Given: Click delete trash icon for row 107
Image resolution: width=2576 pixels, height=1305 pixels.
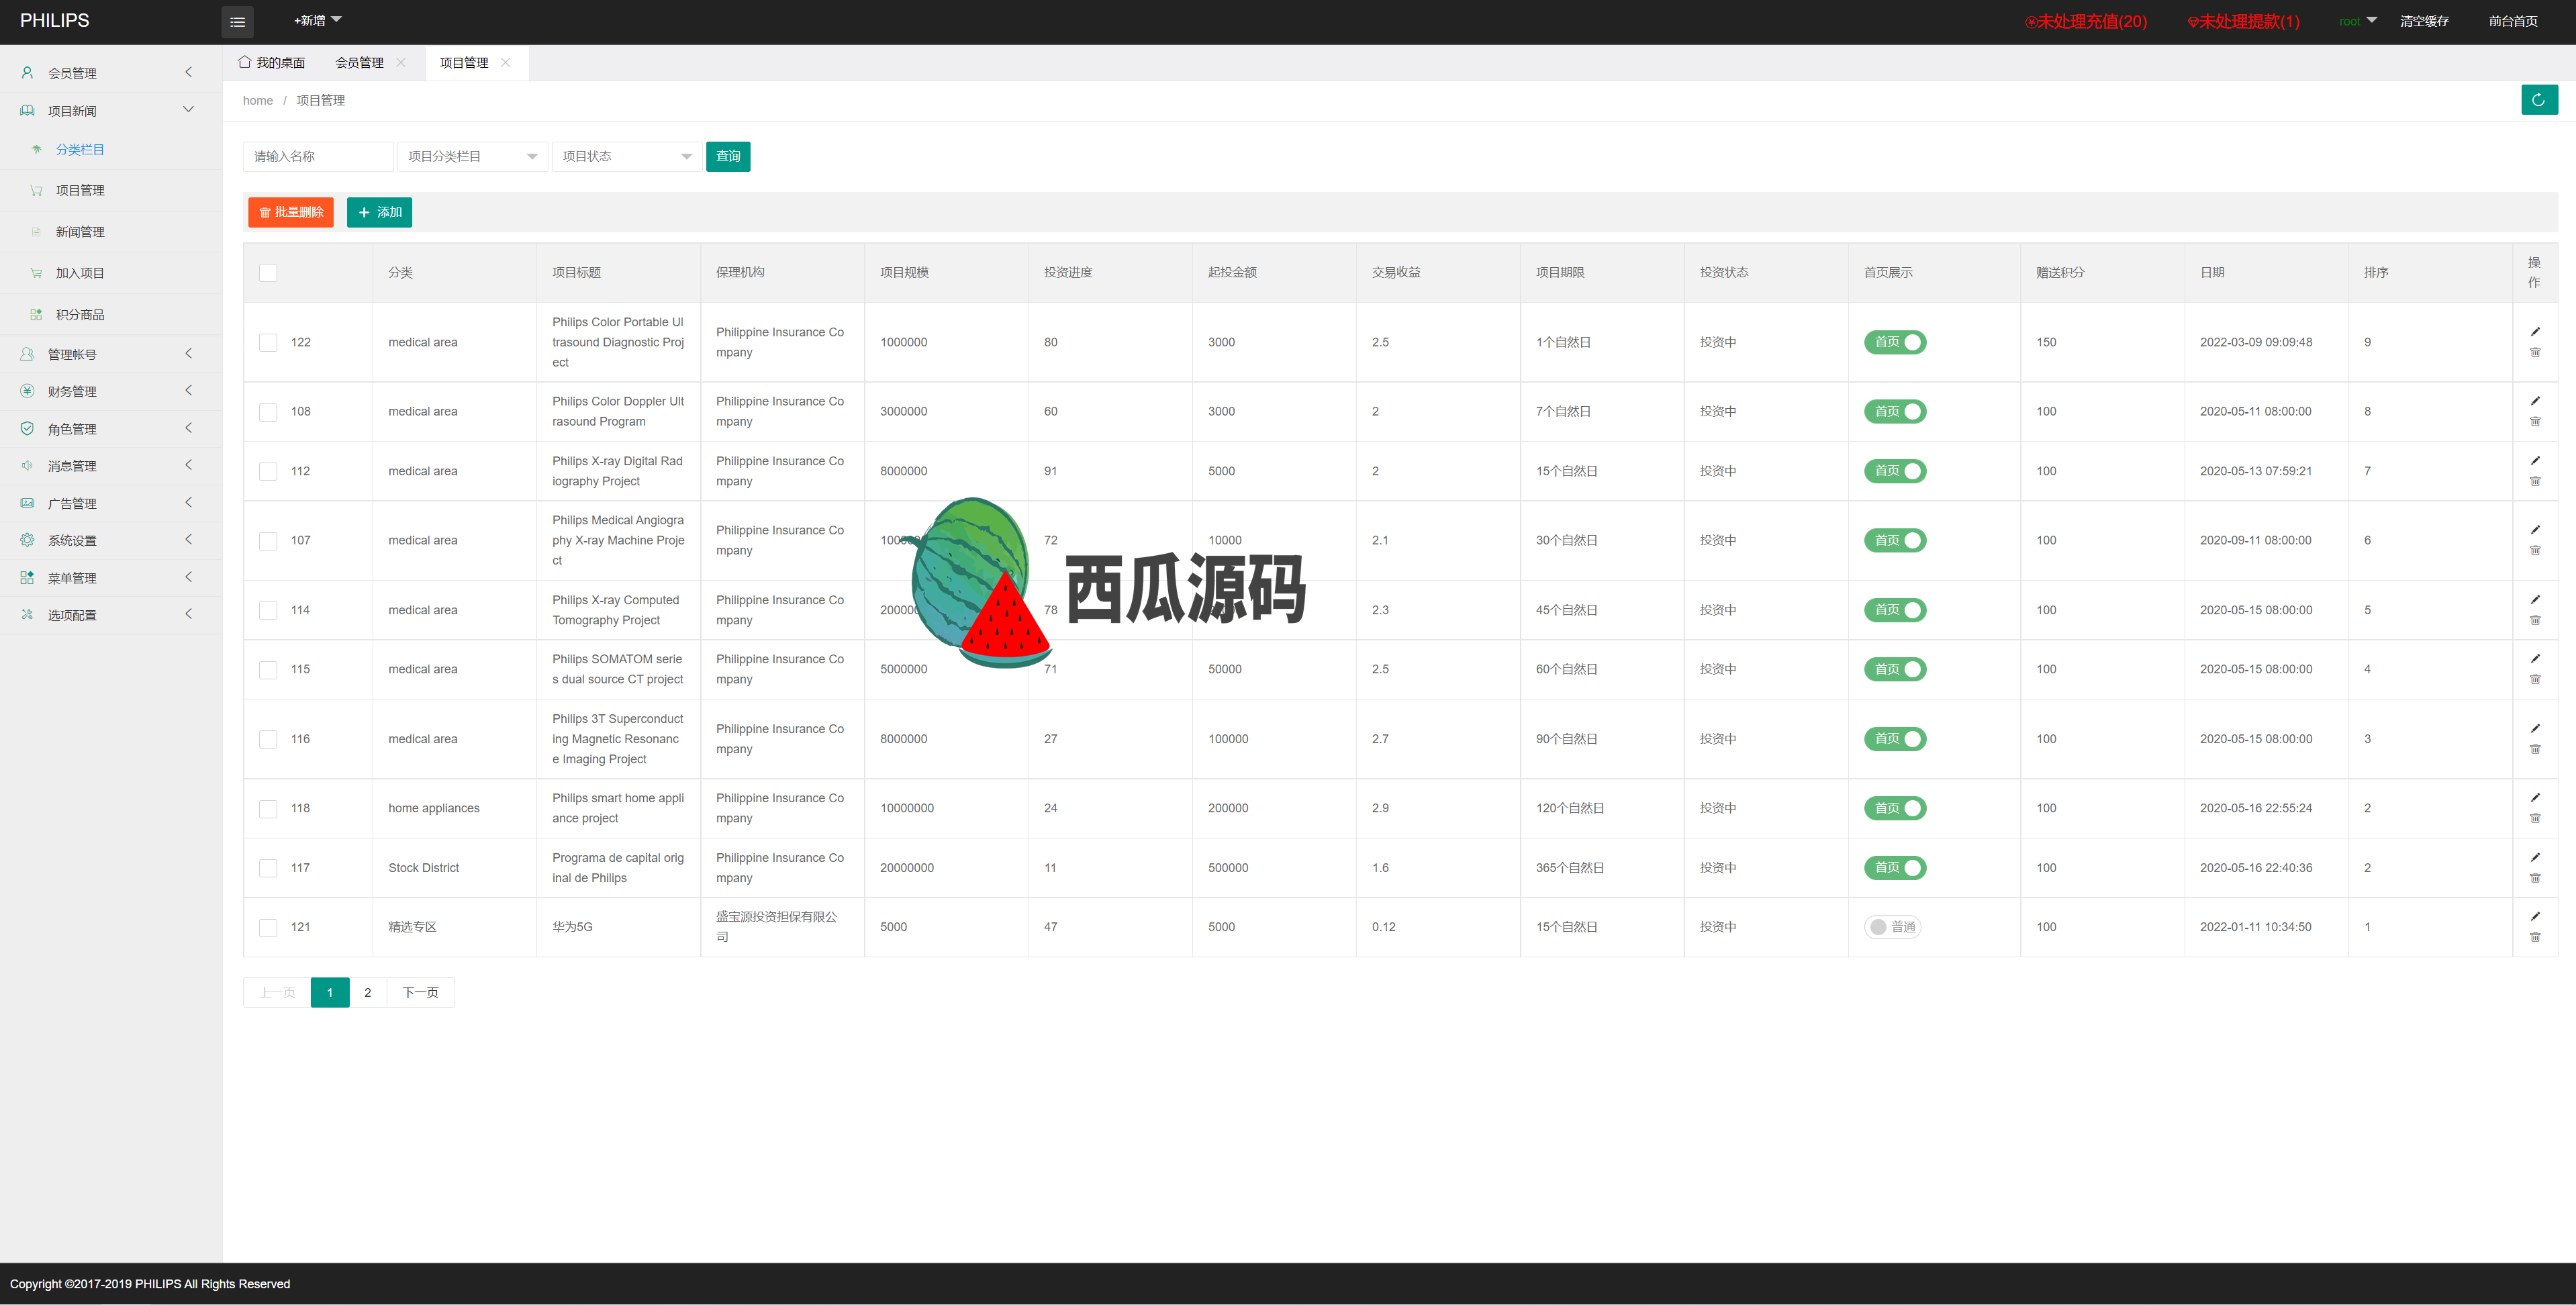Looking at the screenshot, I should 2535,550.
